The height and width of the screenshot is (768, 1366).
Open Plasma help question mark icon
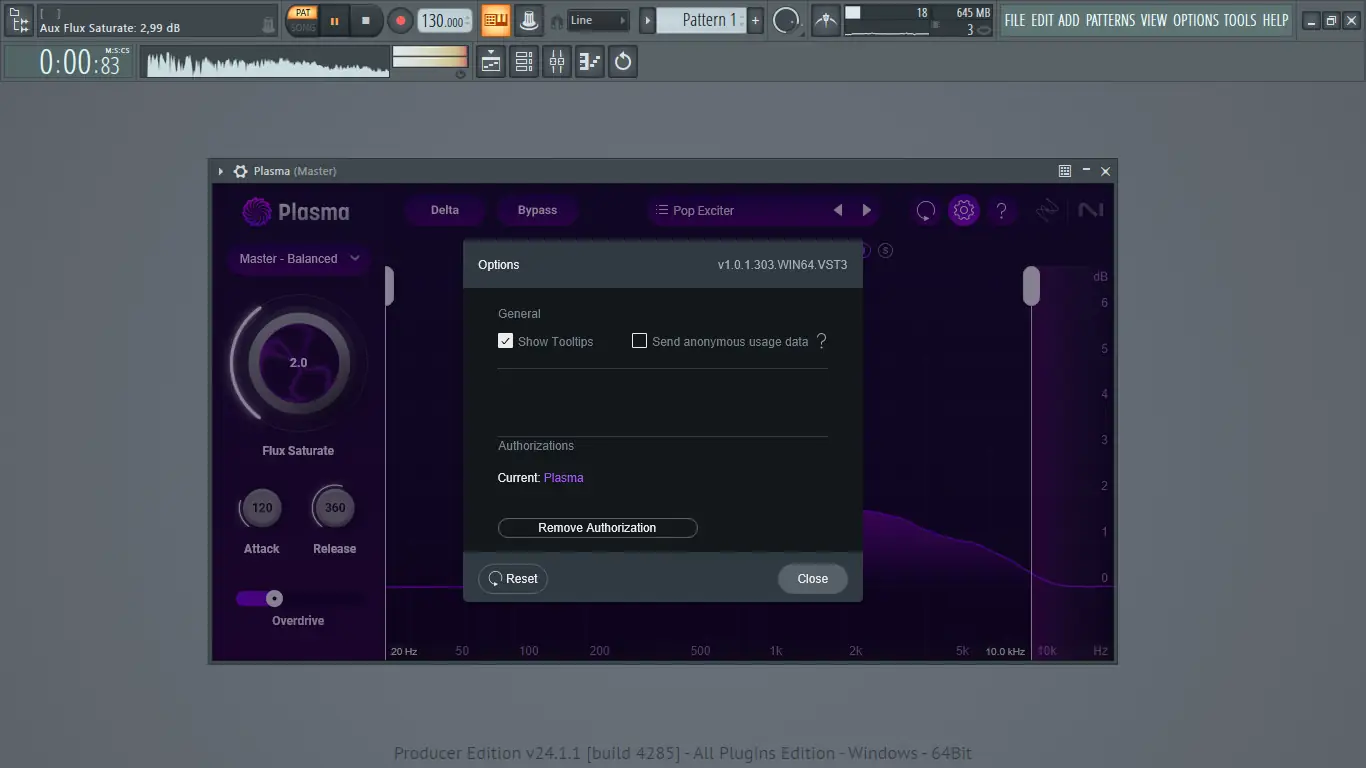(1001, 210)
